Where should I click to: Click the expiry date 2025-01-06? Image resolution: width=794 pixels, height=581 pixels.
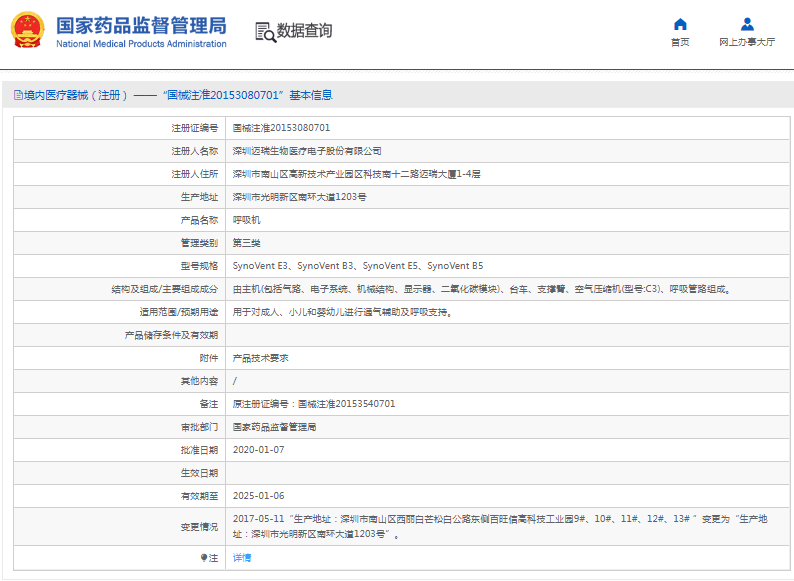[258, 496]
